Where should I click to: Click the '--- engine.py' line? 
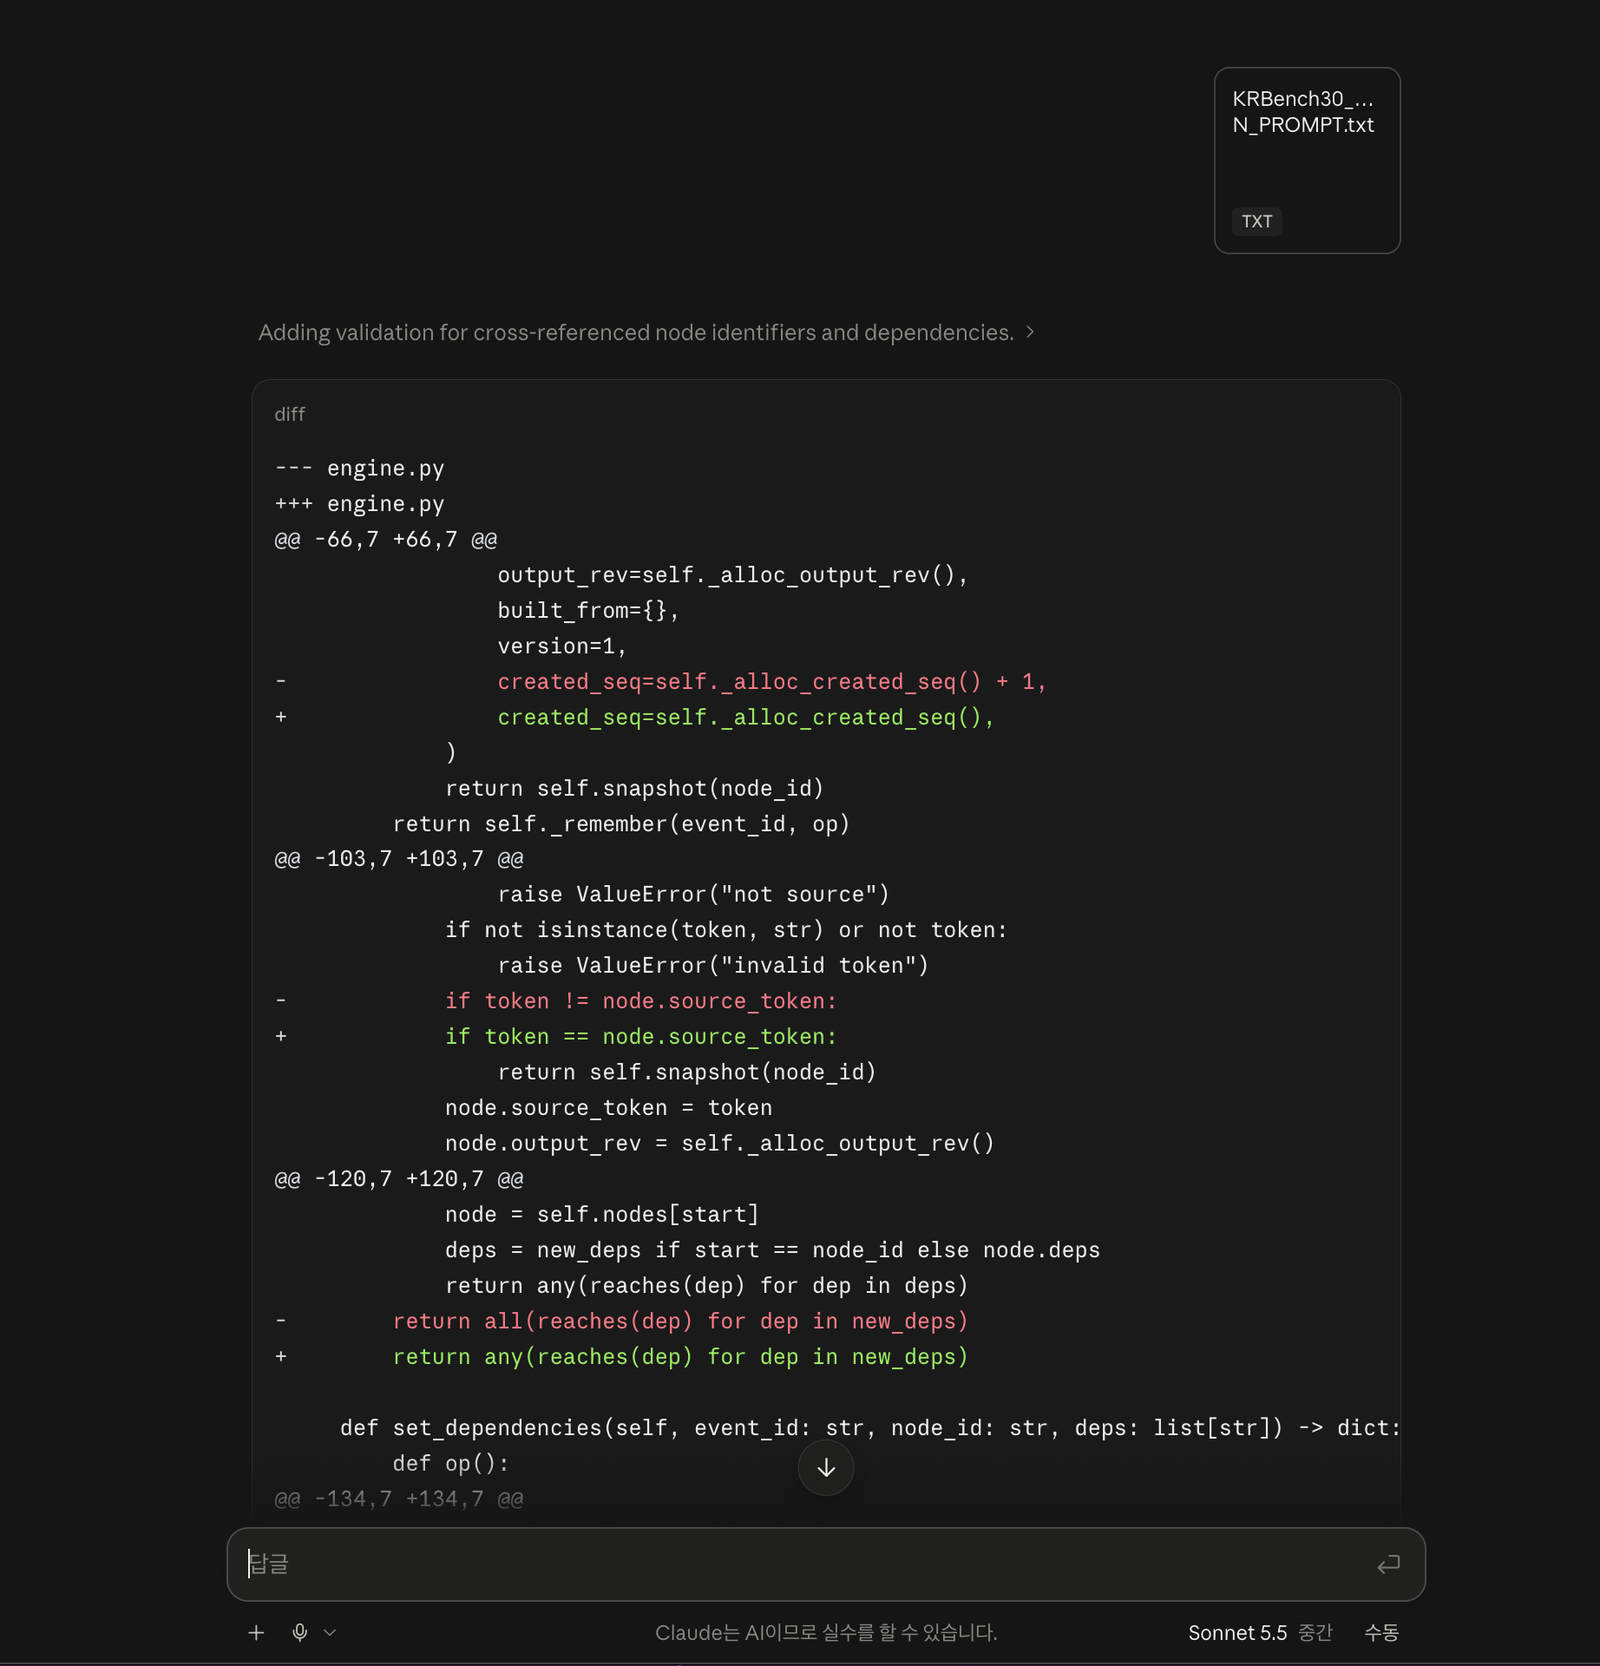coord(359,468)
